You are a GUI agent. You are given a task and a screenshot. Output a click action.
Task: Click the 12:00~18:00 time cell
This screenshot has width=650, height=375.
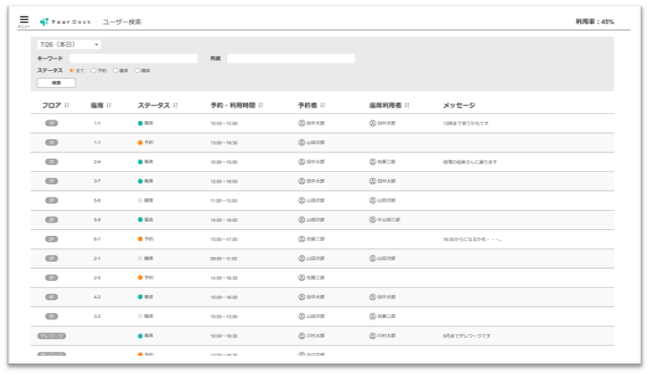(224, 181)
